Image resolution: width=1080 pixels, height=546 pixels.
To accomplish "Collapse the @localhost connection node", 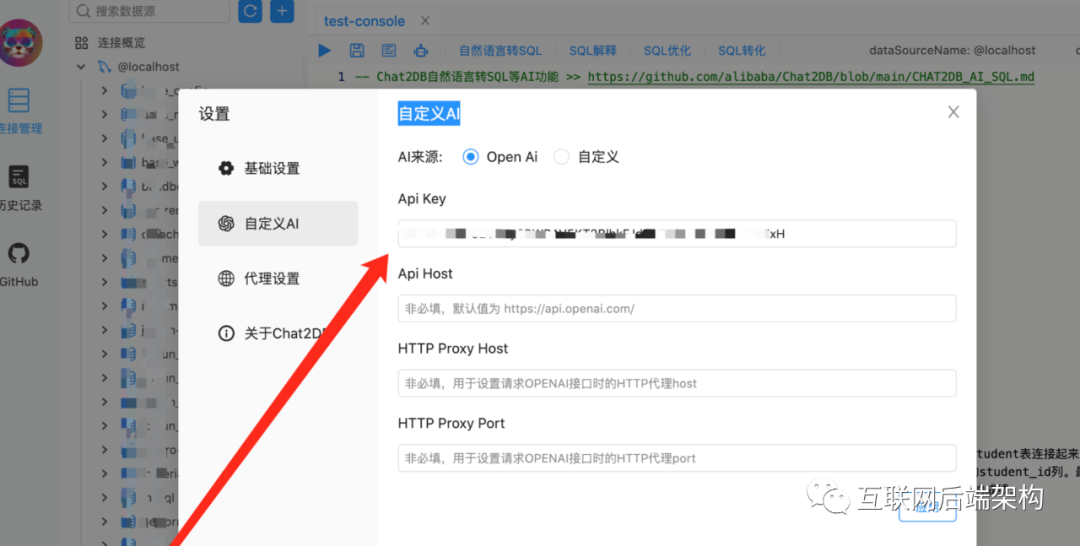I will pyautogui.click(x=81, y=67).
